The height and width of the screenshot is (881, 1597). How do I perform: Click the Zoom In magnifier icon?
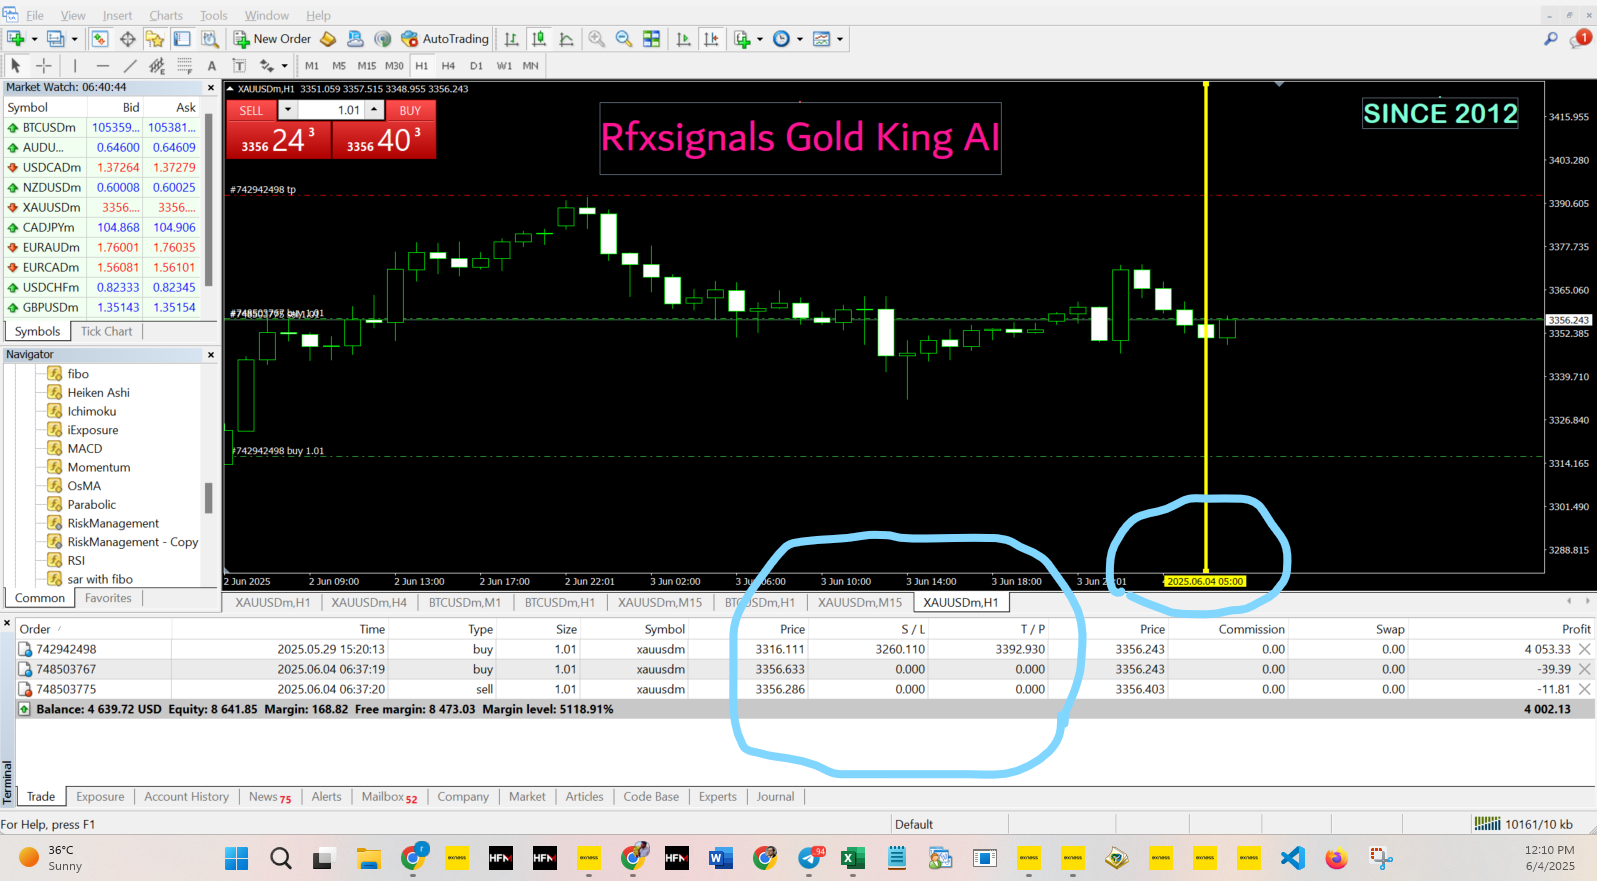pyautogui.click(x=596, y=39)
